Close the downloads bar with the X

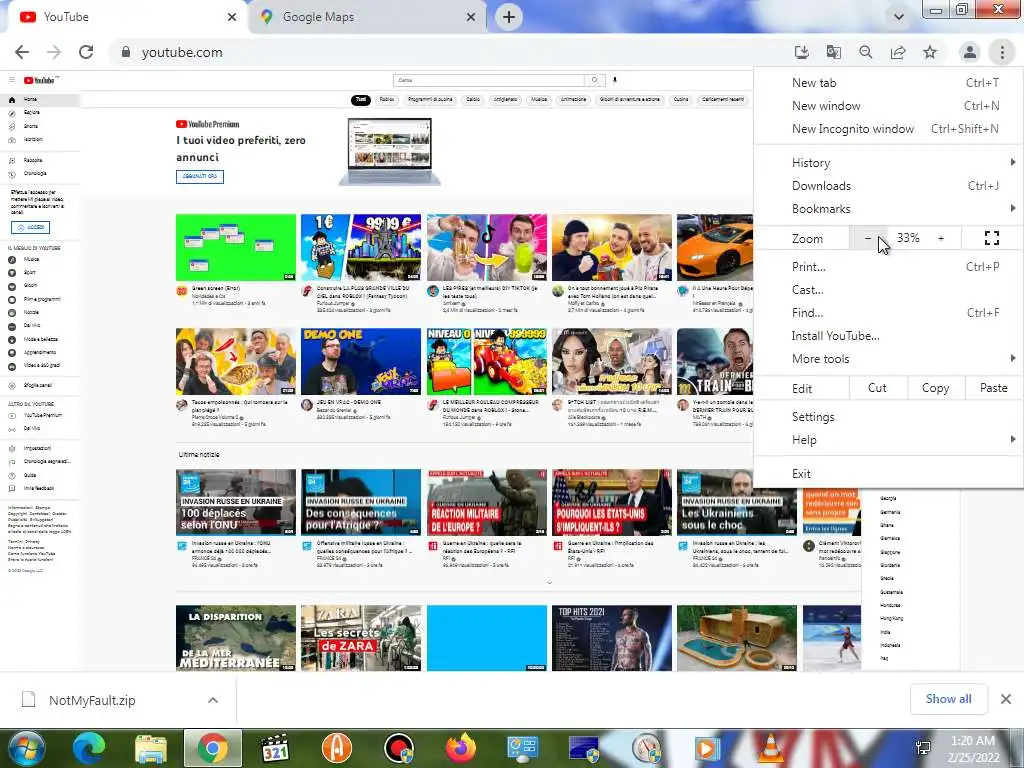click(x=1006, y=699)
